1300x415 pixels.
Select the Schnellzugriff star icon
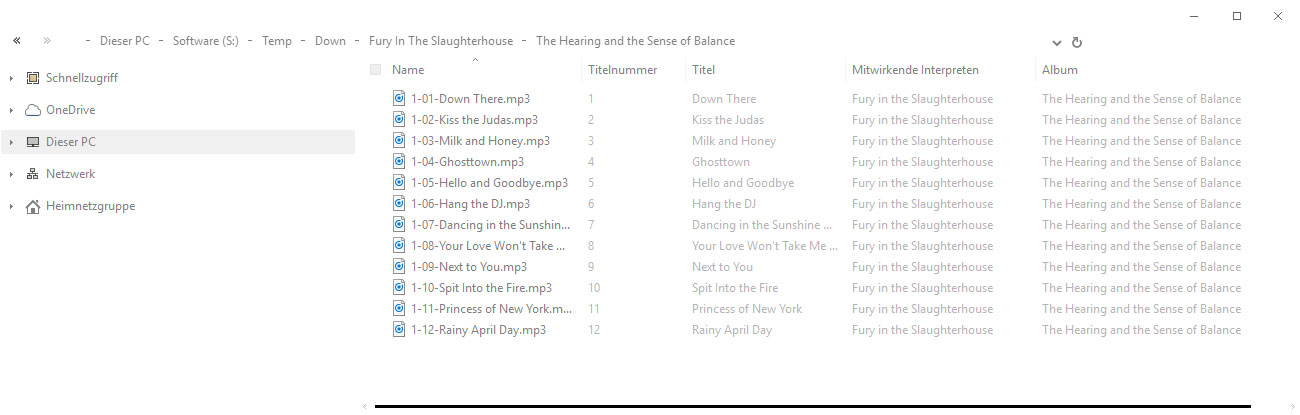click(x=33, y=78)
